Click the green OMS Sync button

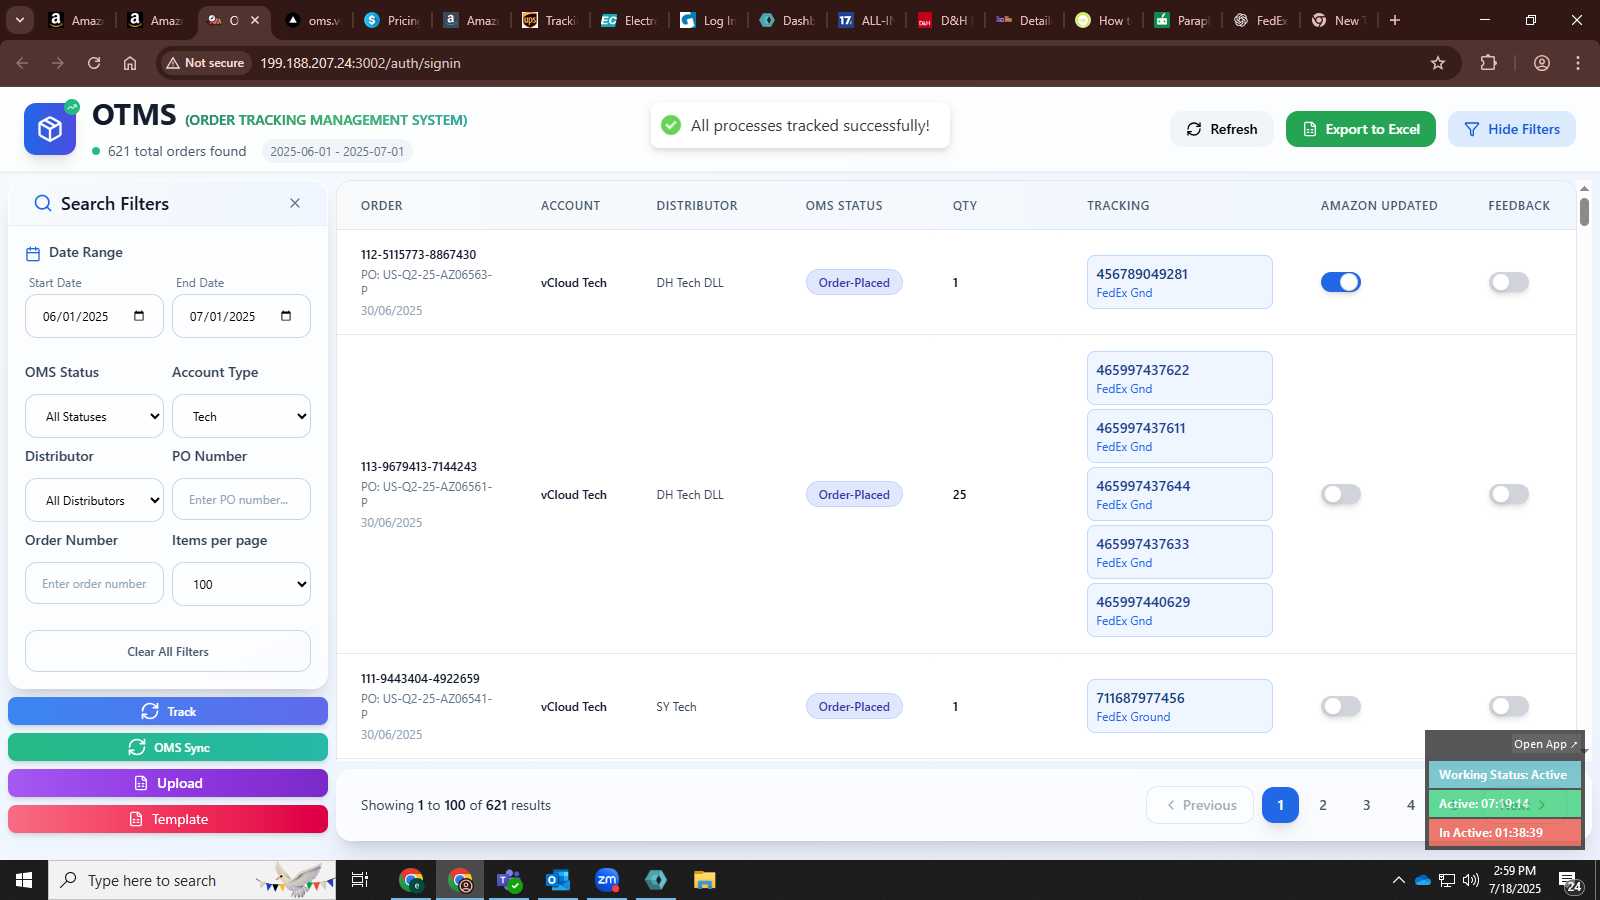pyautogui.click(x=168, y=747)
